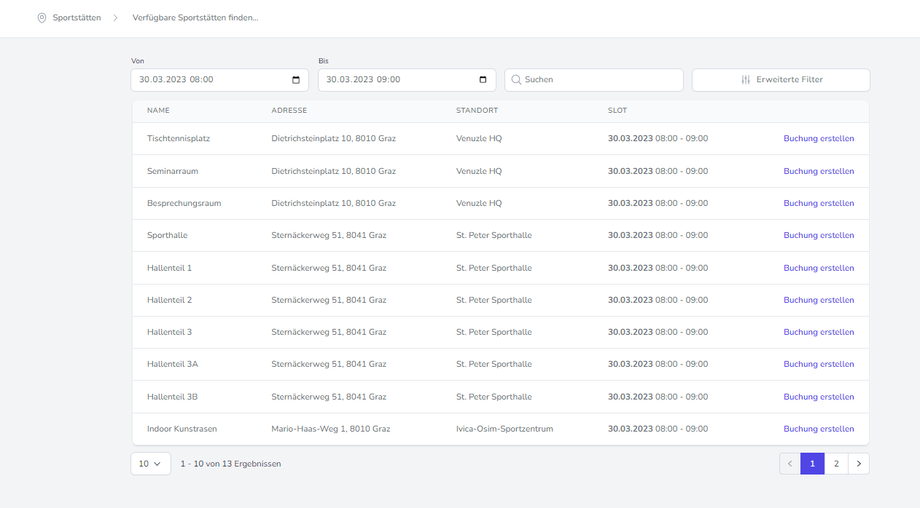Select page 1 in the pagination

tap(813, 463)
